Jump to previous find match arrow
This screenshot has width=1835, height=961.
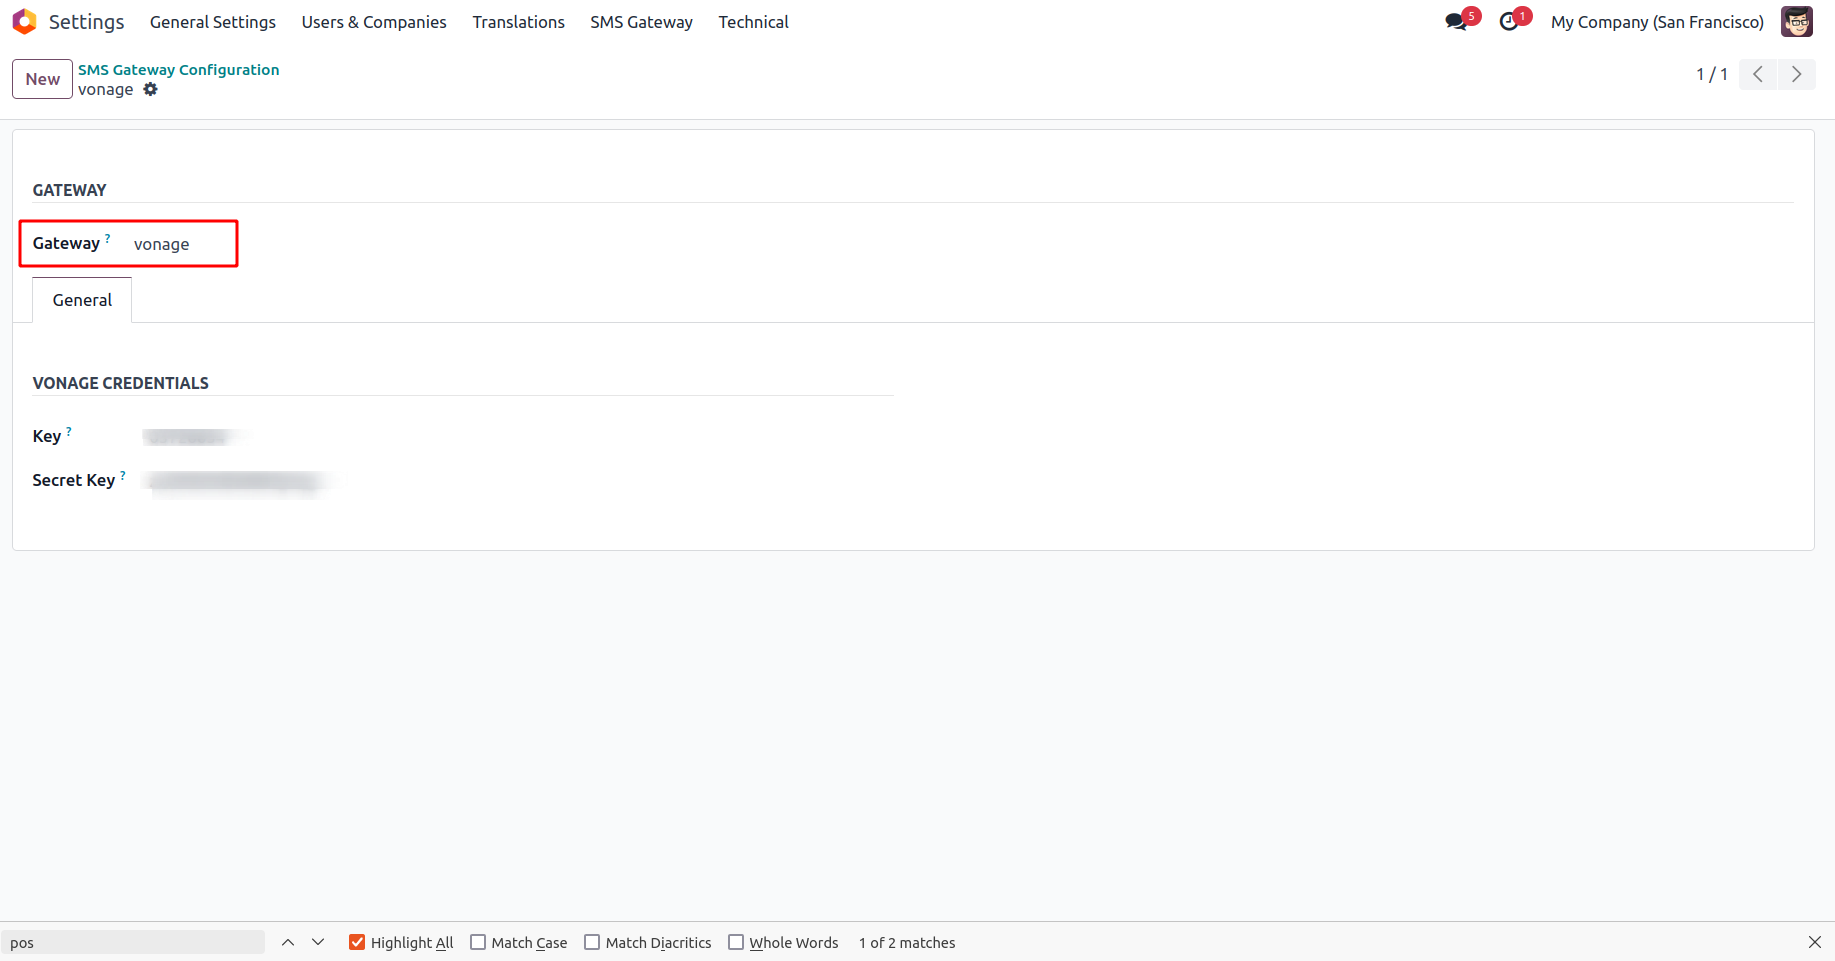[x=288, y=942]
